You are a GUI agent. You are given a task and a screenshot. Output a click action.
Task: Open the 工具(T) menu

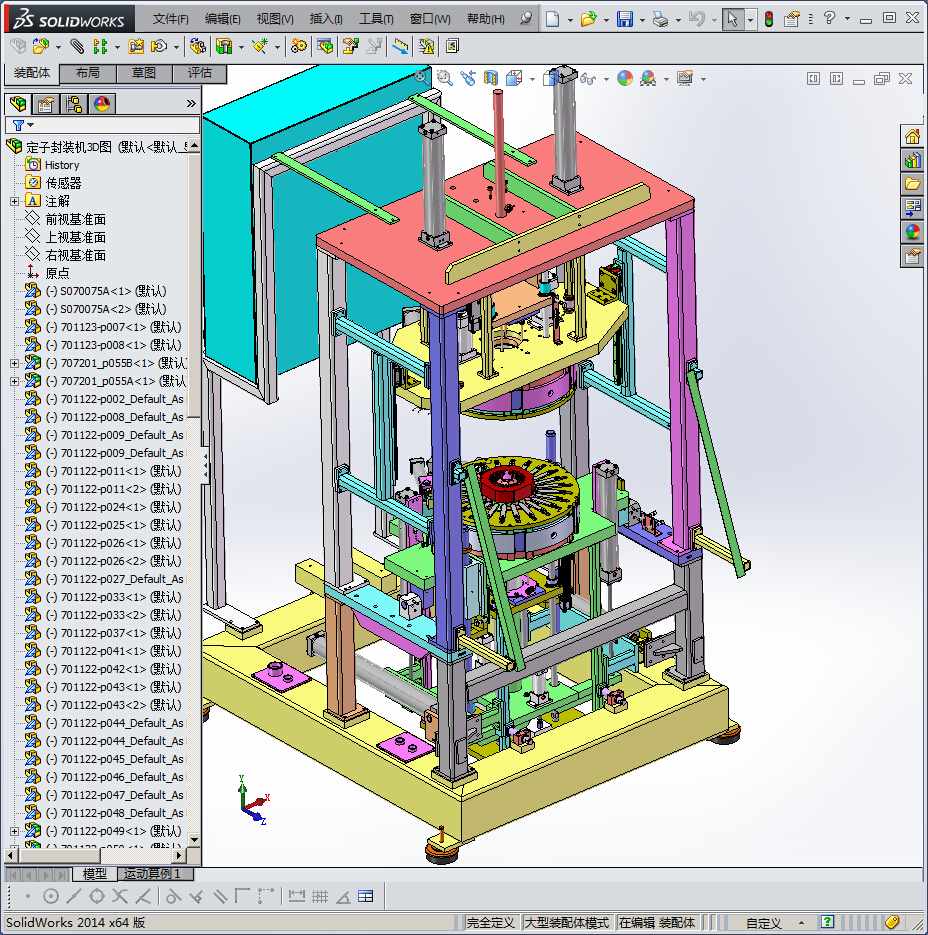[x=376, y=19]
